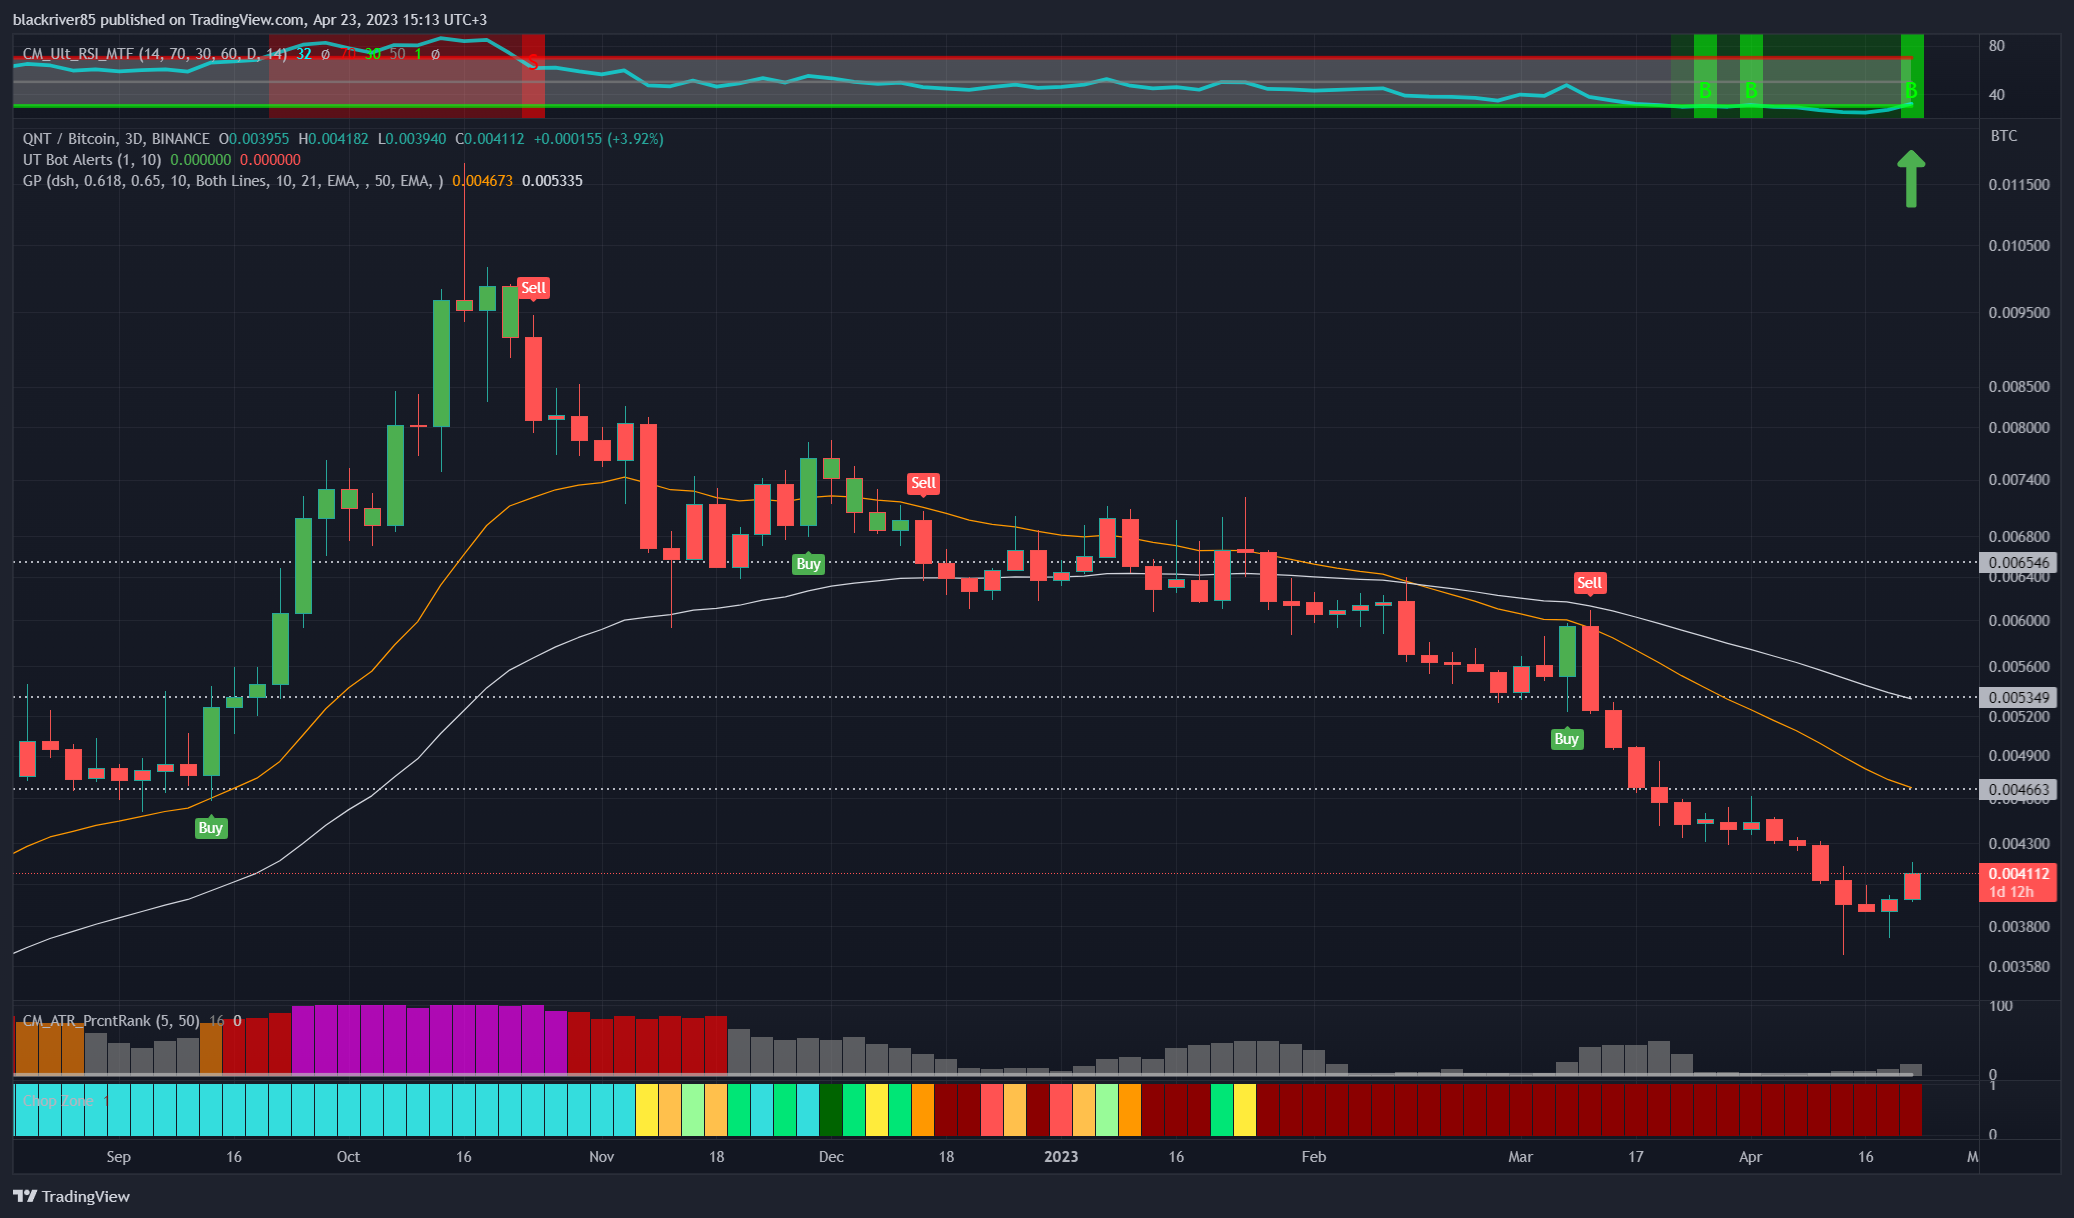The width and height of the screenshot is (2074, 1218).
Task: Click the Apr label on time axis
Action: [x=1750, y=1157]
